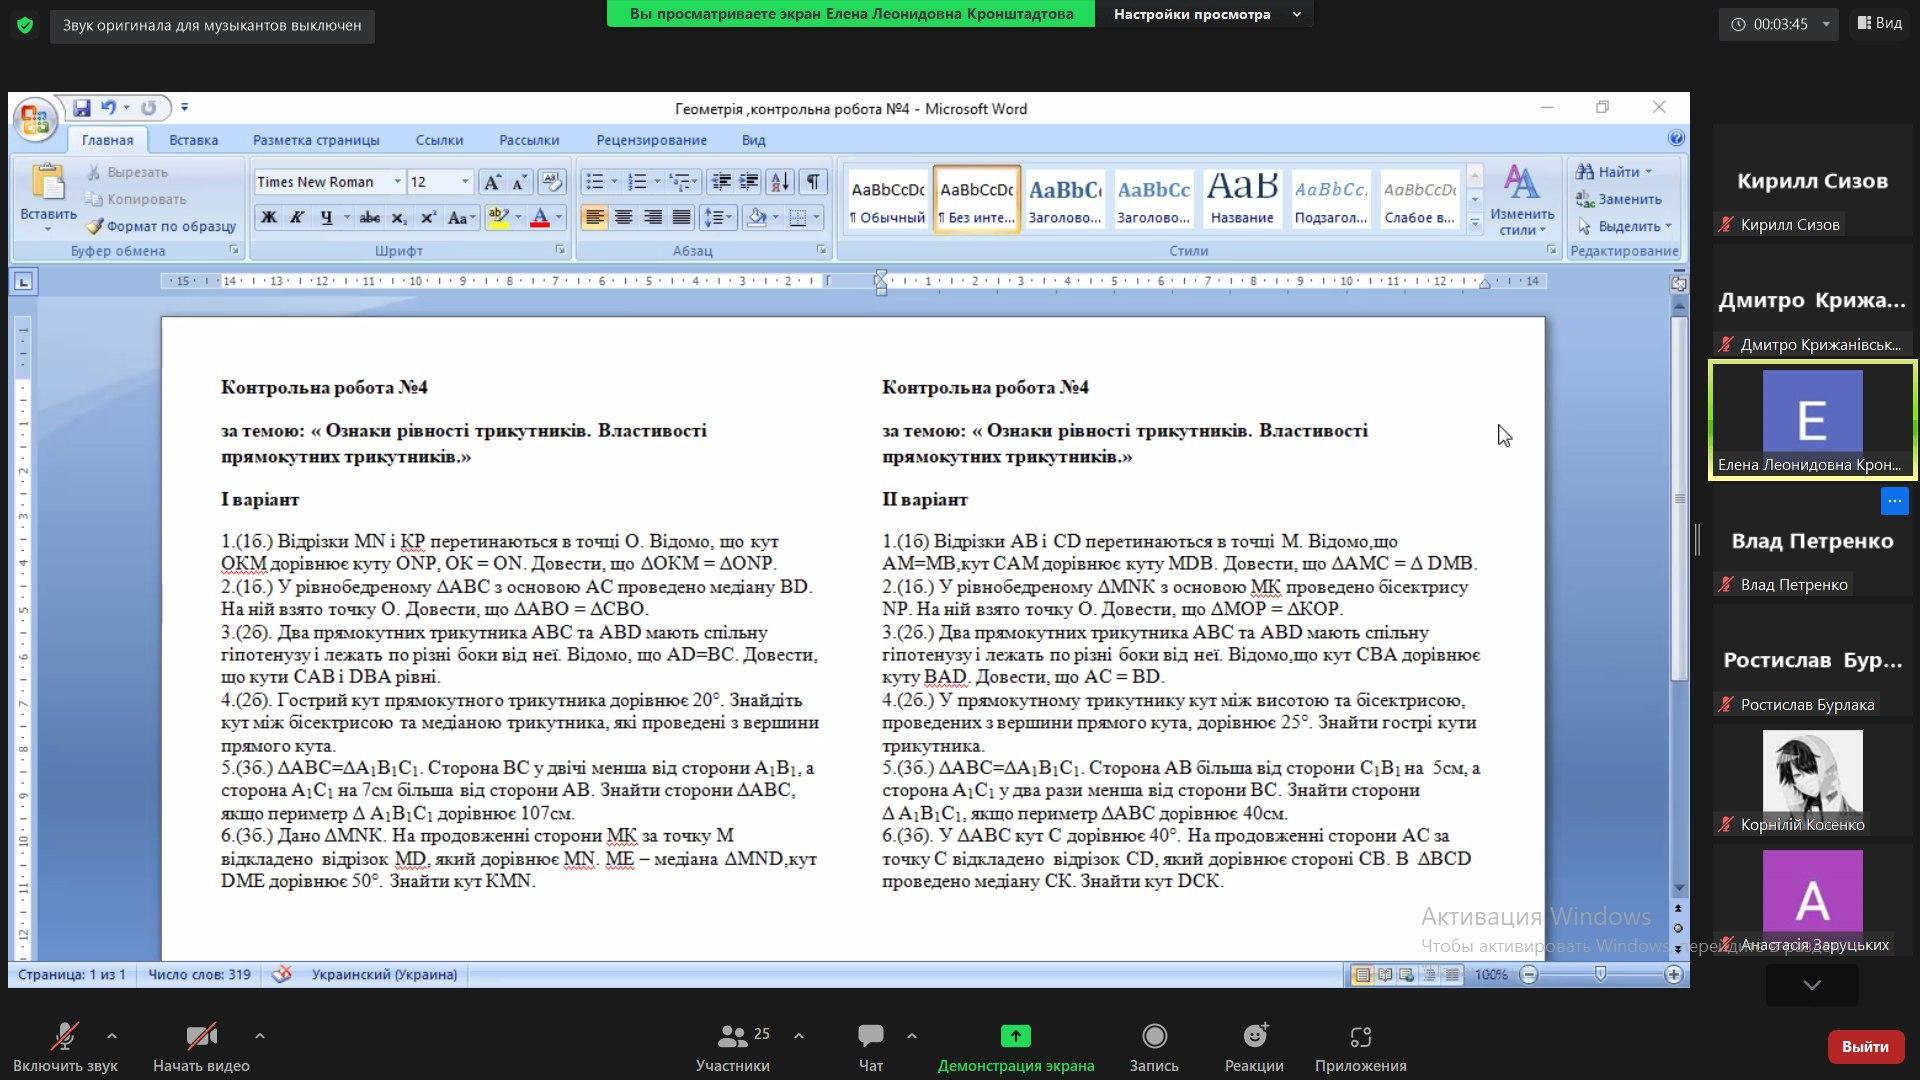Justify text alignment

point(681,217)
